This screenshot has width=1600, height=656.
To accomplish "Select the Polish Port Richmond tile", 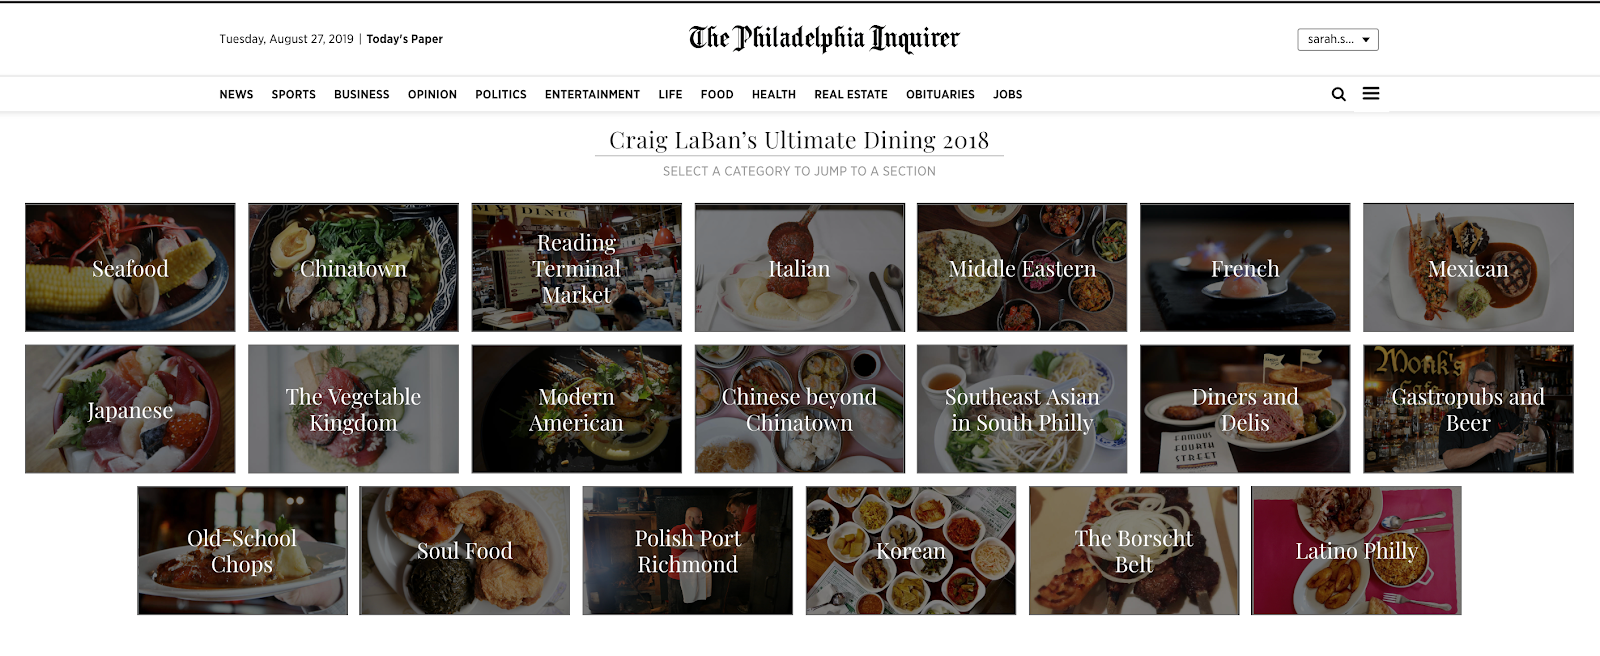I will tap(688, 551).
